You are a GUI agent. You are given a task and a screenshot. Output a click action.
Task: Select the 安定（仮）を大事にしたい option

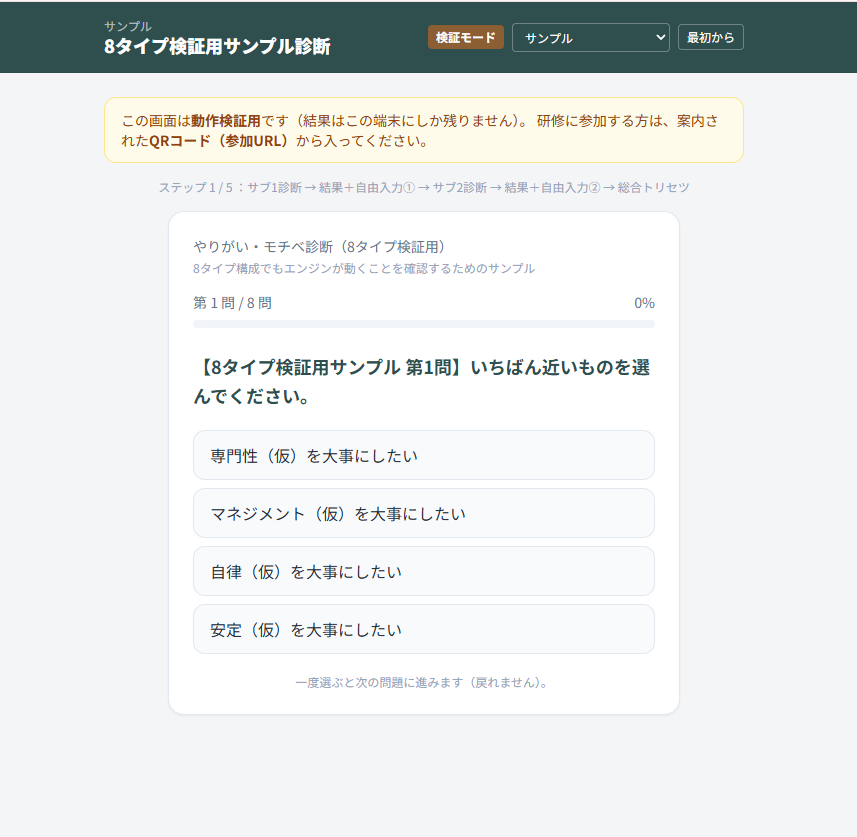tap(424, 629)
